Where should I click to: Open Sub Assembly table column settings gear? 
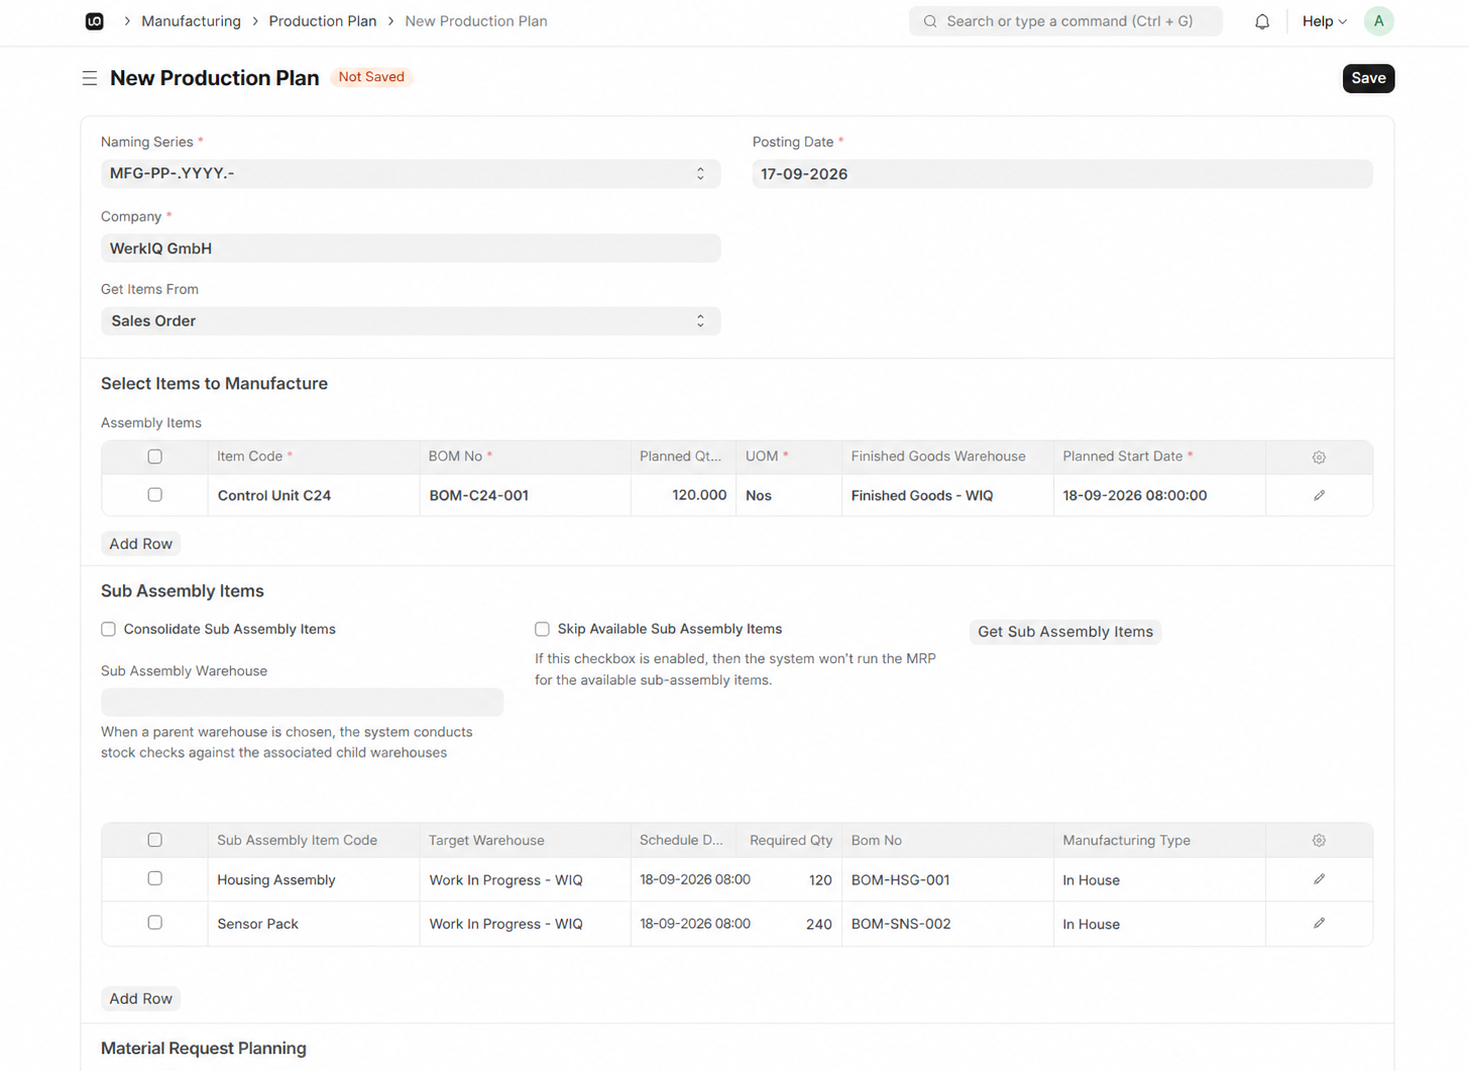pyautogui.click(x=1319, y=841)
